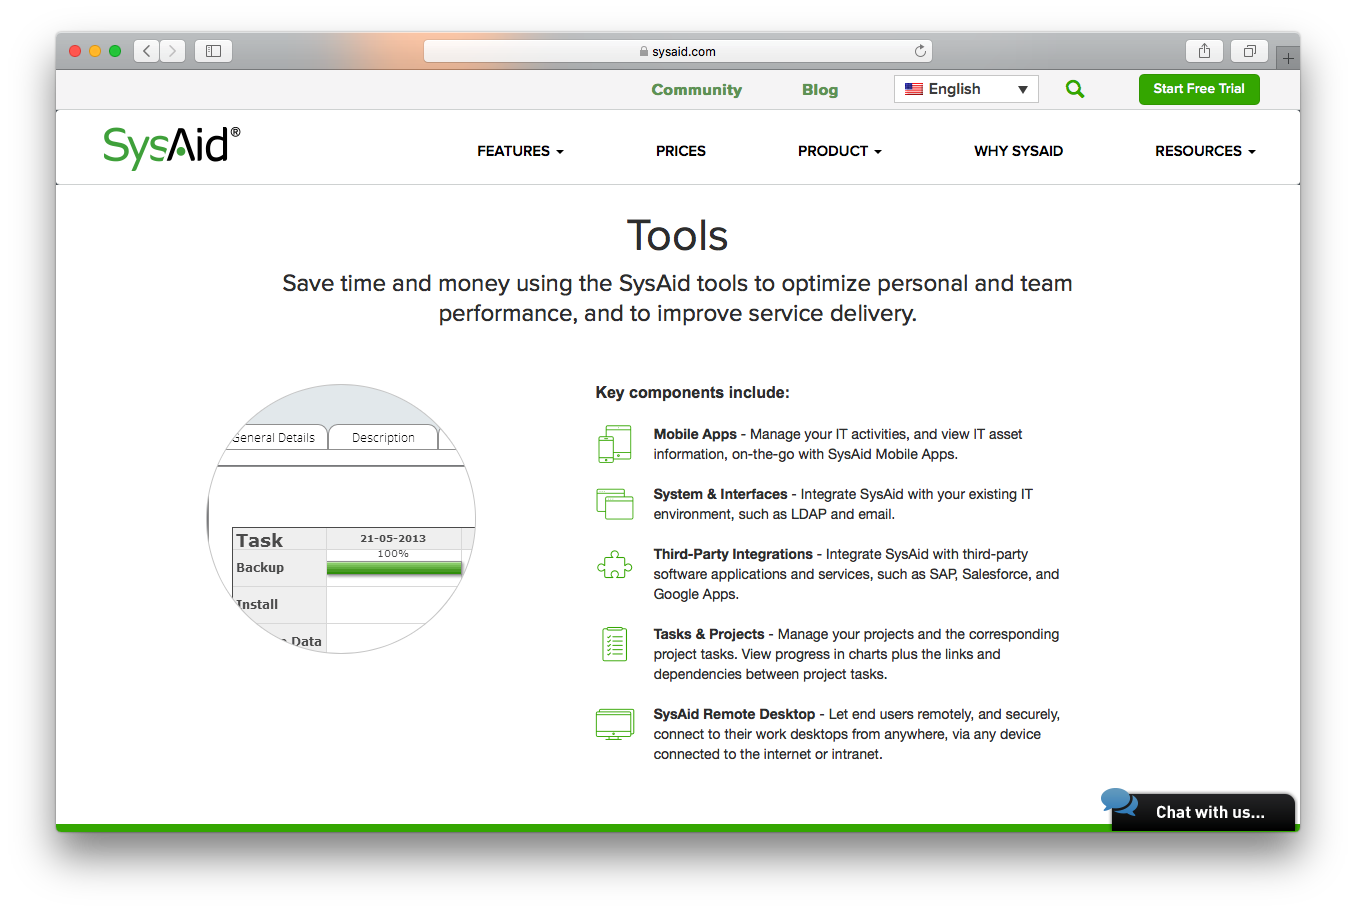
Task: Toggle the Safari sidebar button
Action: pos(213,51)
